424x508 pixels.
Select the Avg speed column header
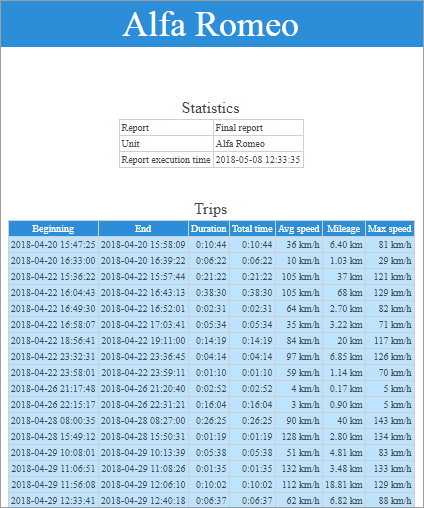tap(299, 229)
